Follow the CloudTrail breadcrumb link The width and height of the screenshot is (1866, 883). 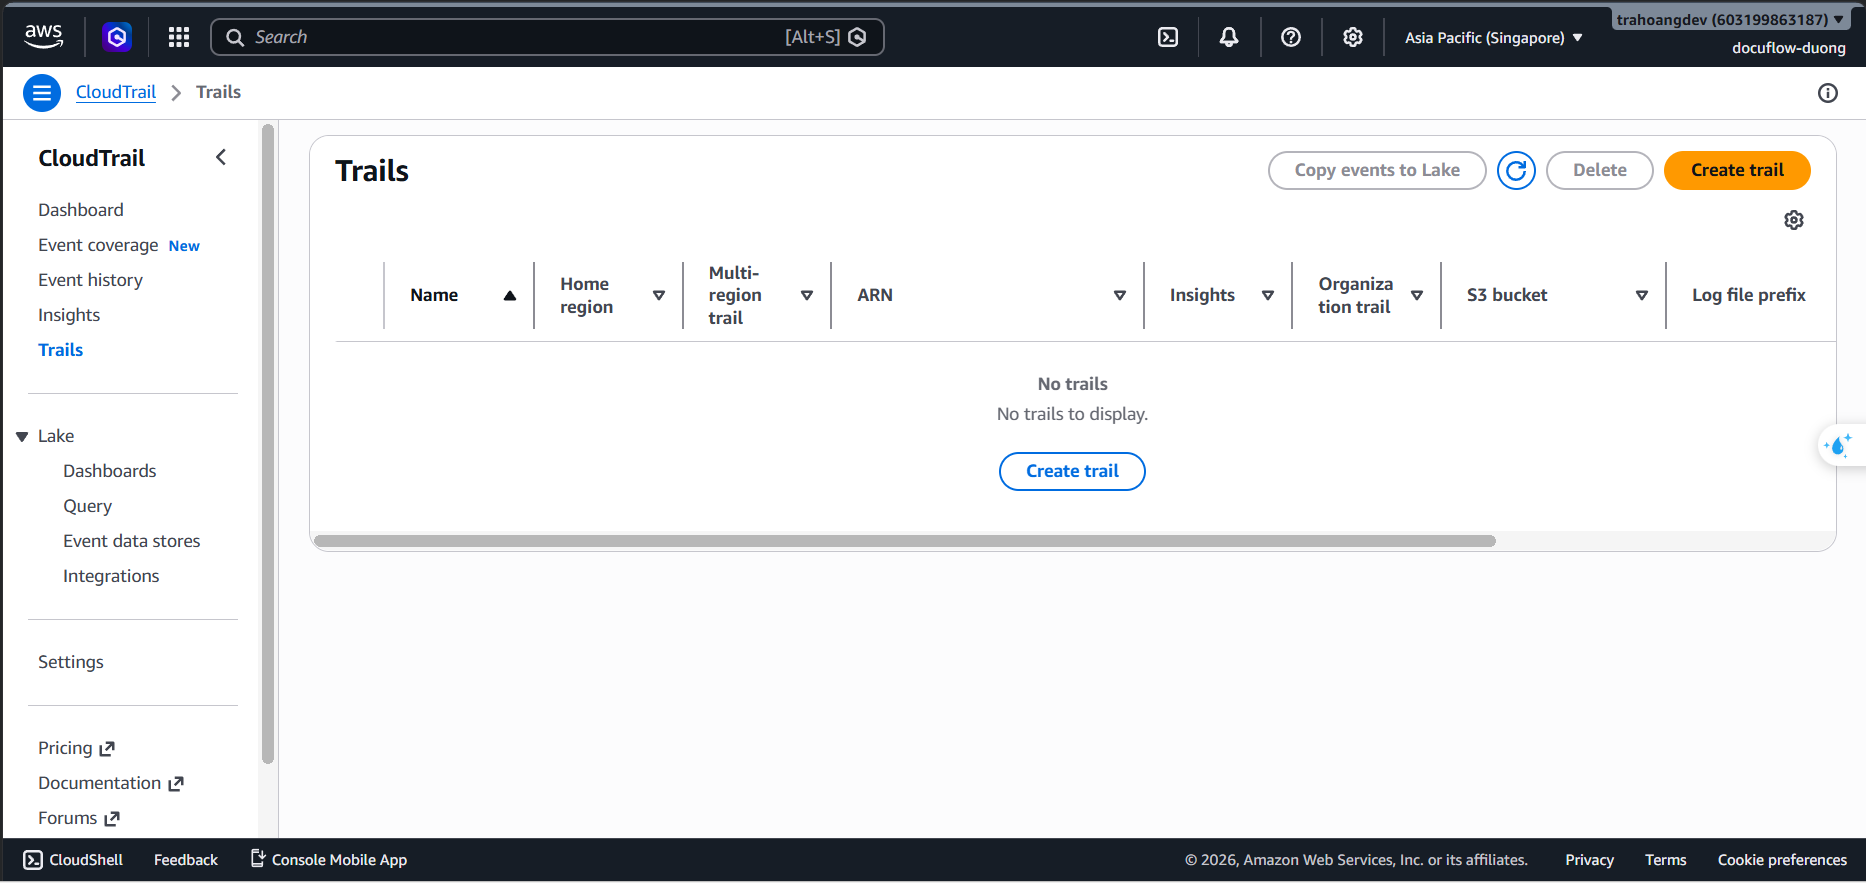pos(116,92)
